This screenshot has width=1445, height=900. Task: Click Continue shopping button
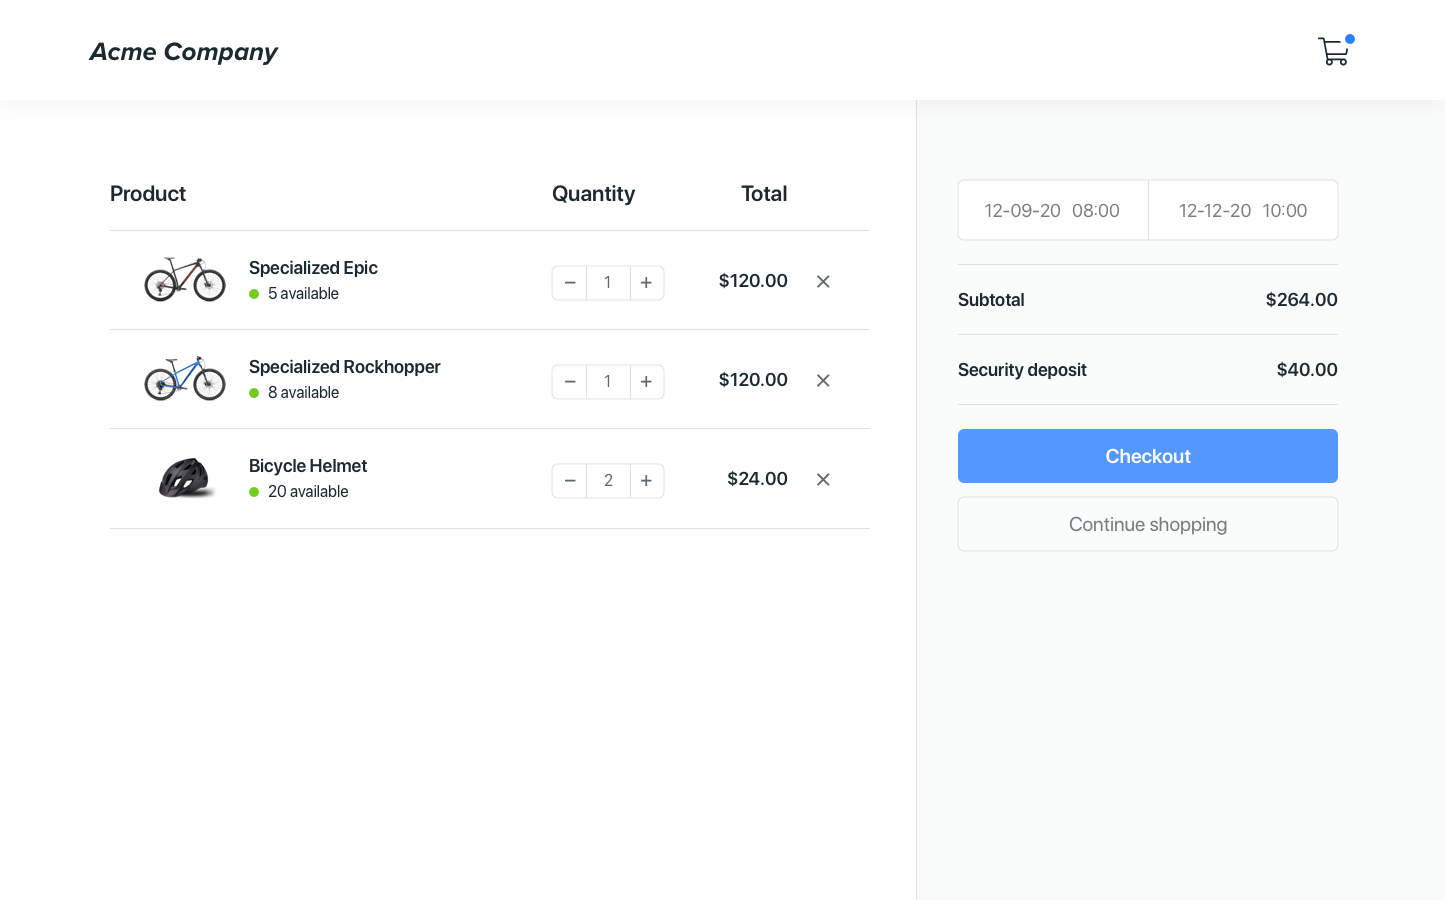click(1147, 524)
